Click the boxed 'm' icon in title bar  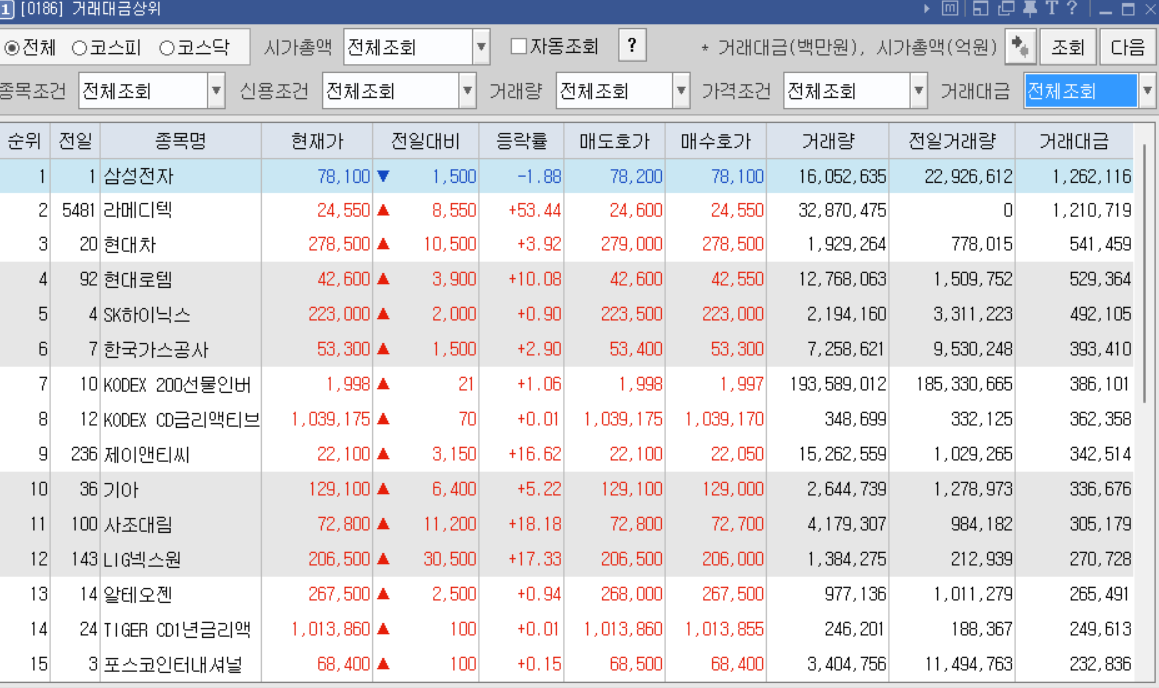[x=951, y=9]
